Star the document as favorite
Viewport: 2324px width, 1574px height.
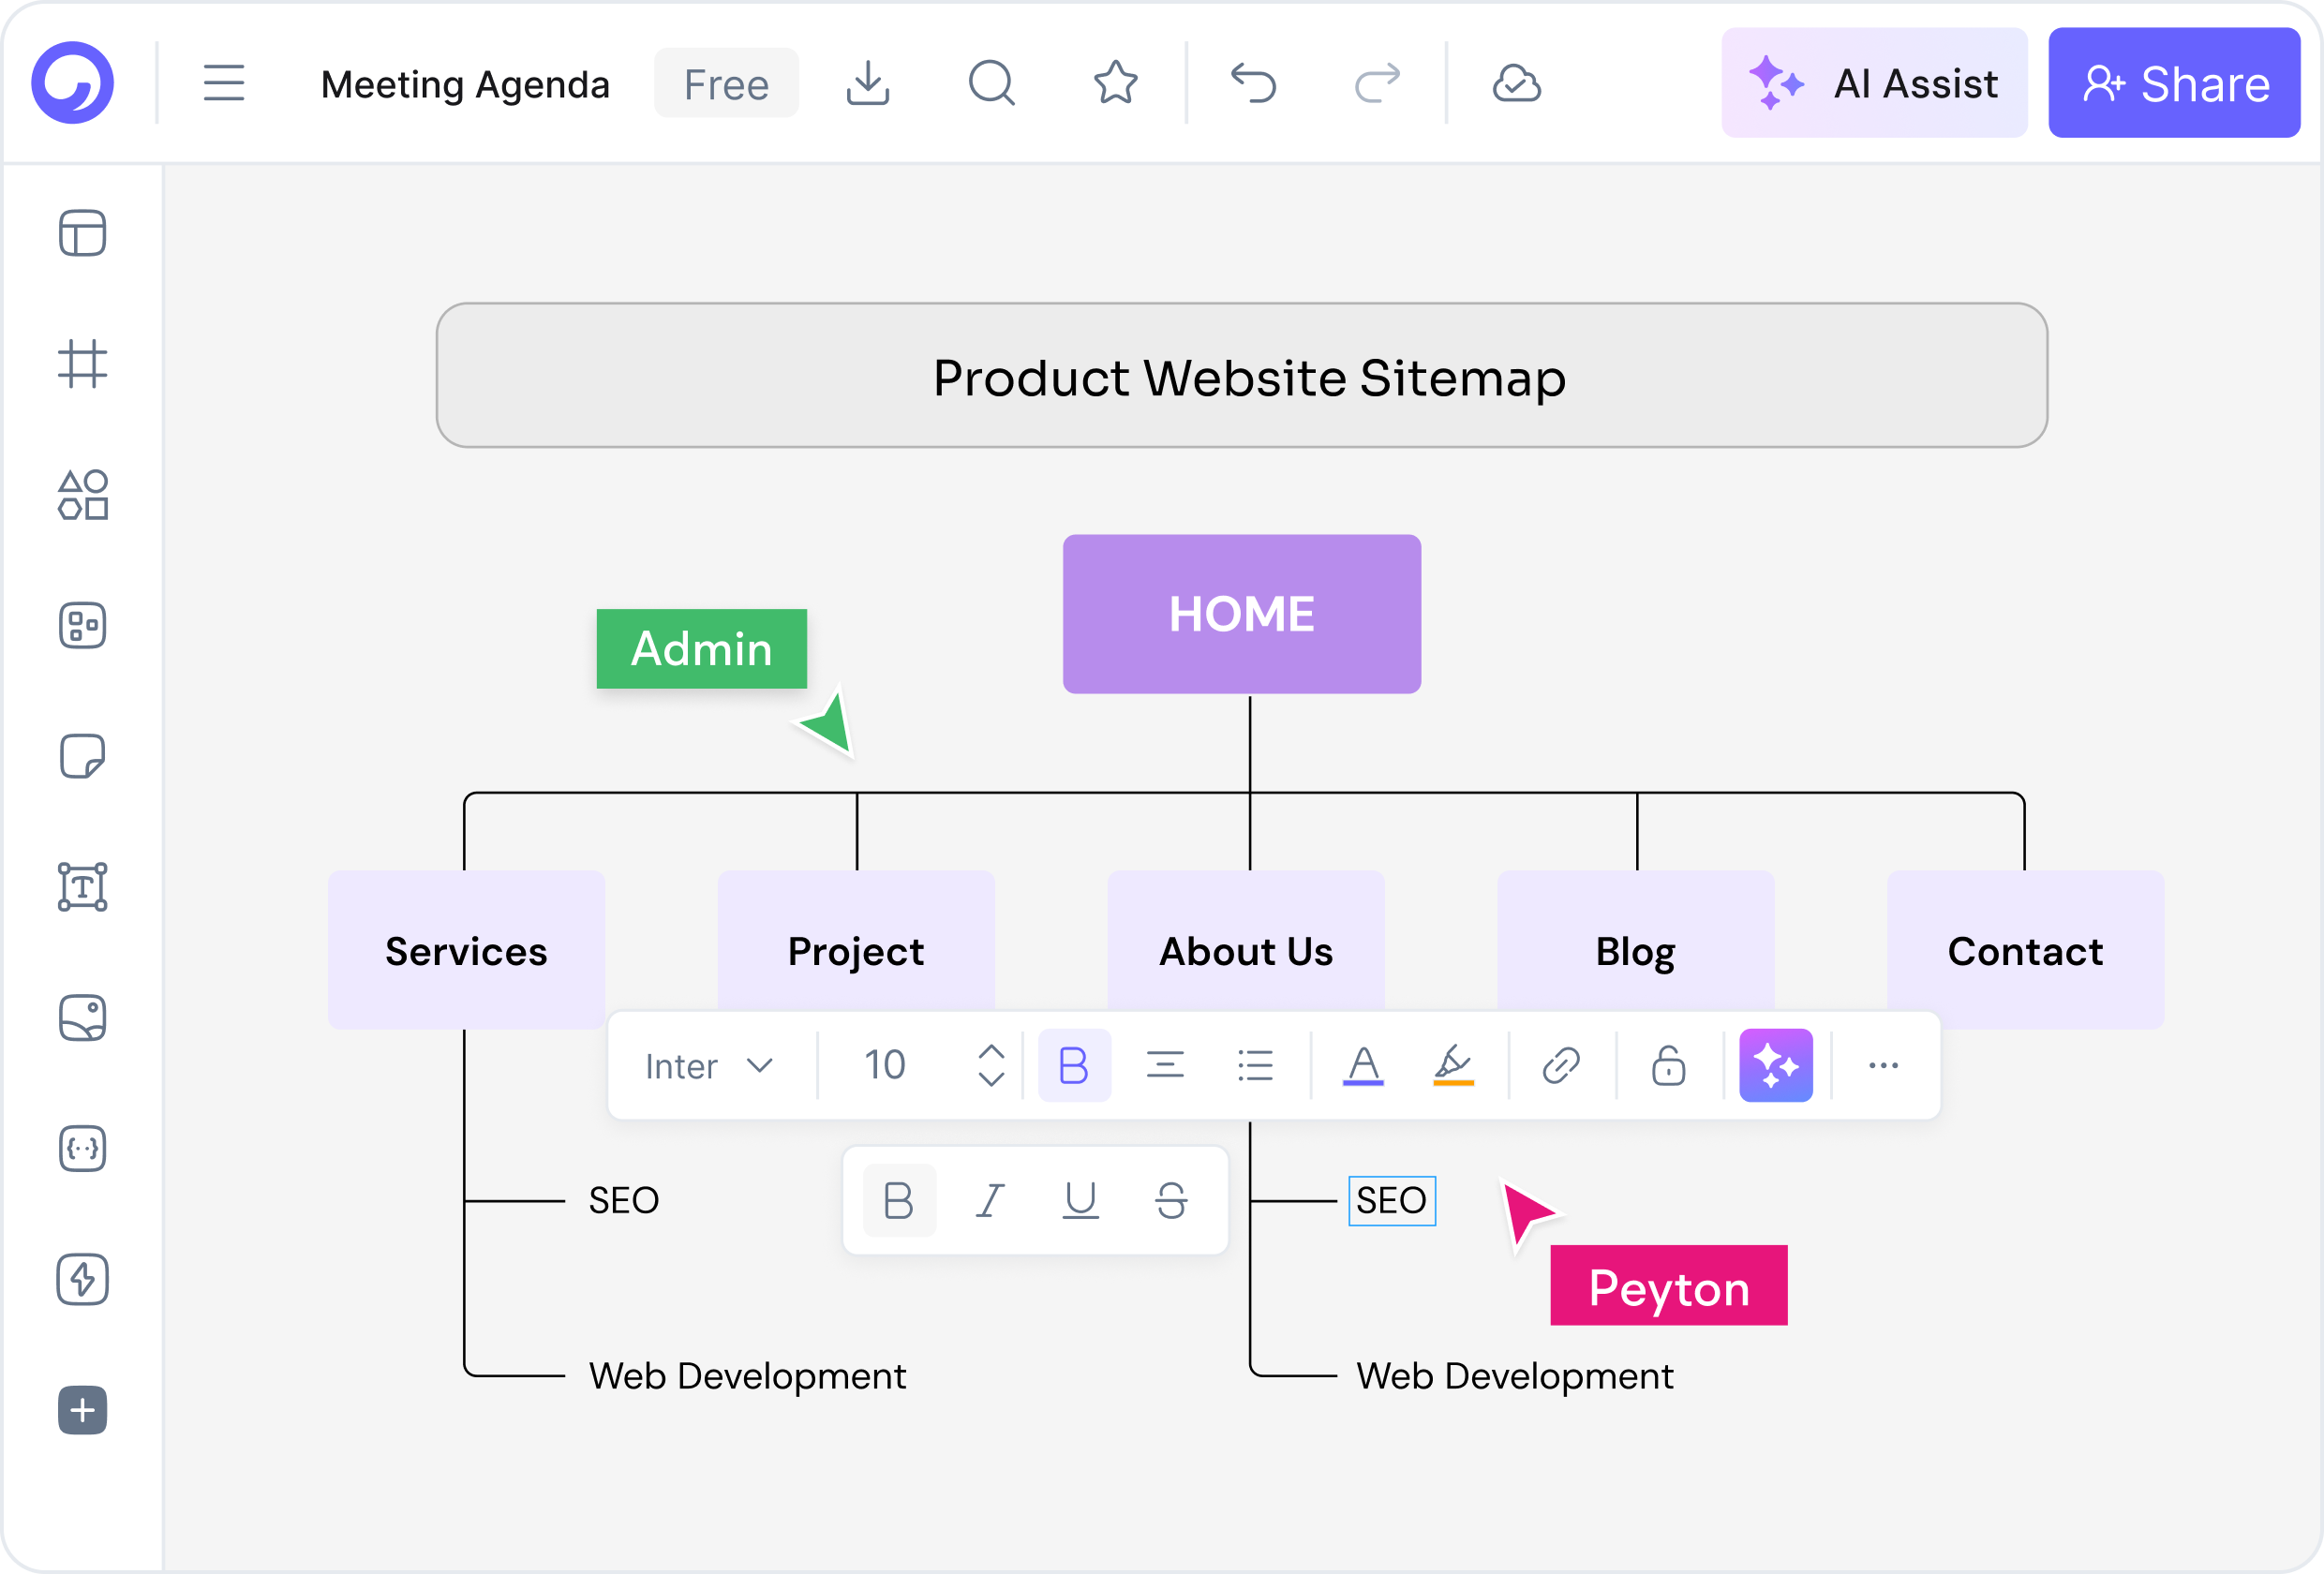coord(1115,83)
